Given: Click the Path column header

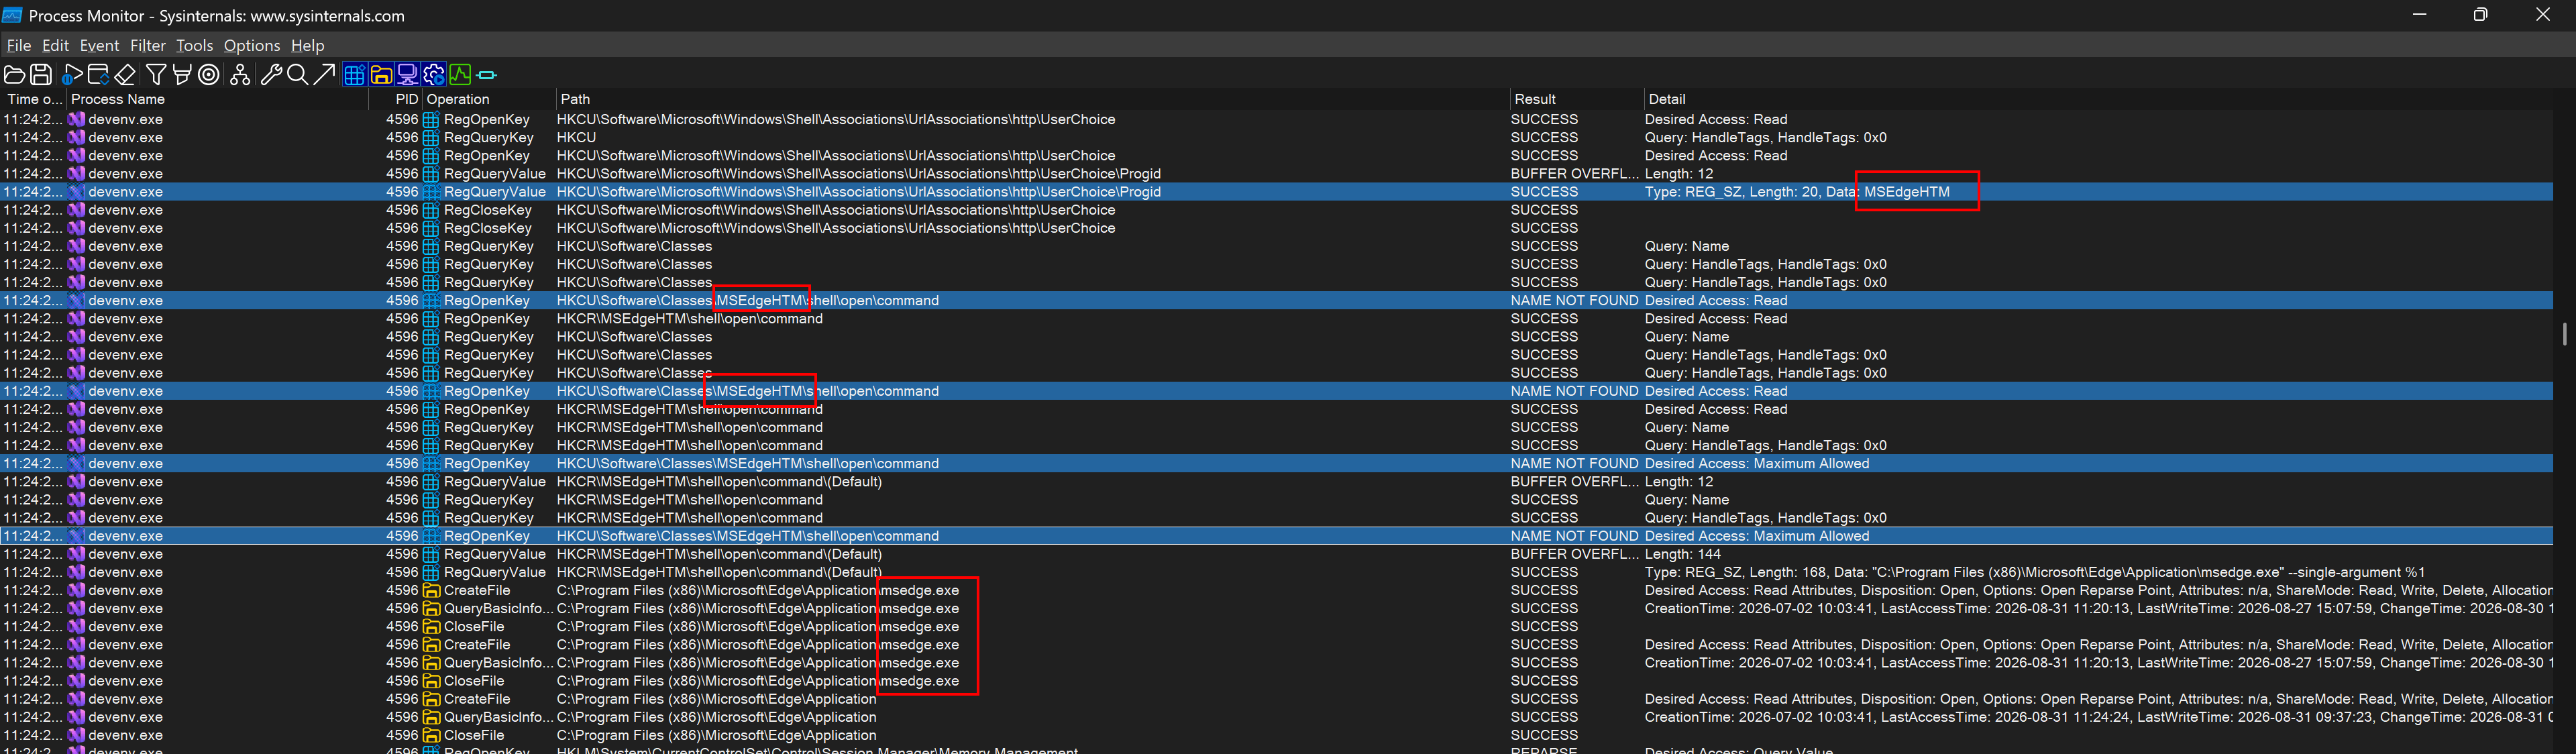Looking at the screenshot, I should [1032, 99].
